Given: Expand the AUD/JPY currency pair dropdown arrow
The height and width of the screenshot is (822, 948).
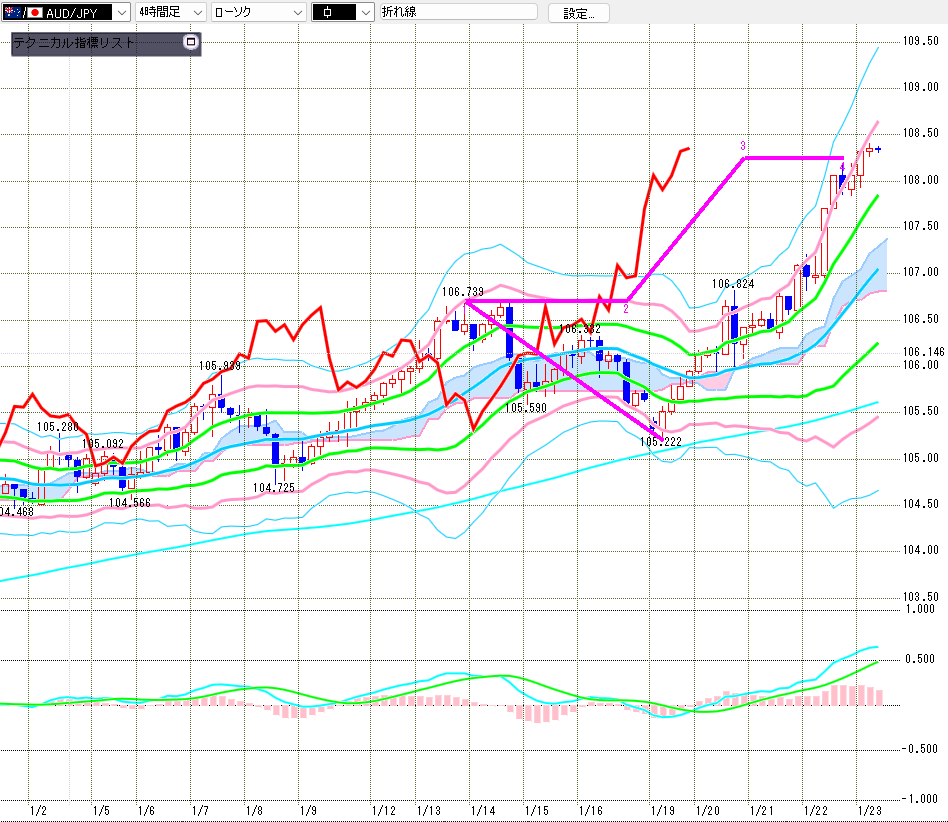Looking at the screenshot, I should [122, 12].
